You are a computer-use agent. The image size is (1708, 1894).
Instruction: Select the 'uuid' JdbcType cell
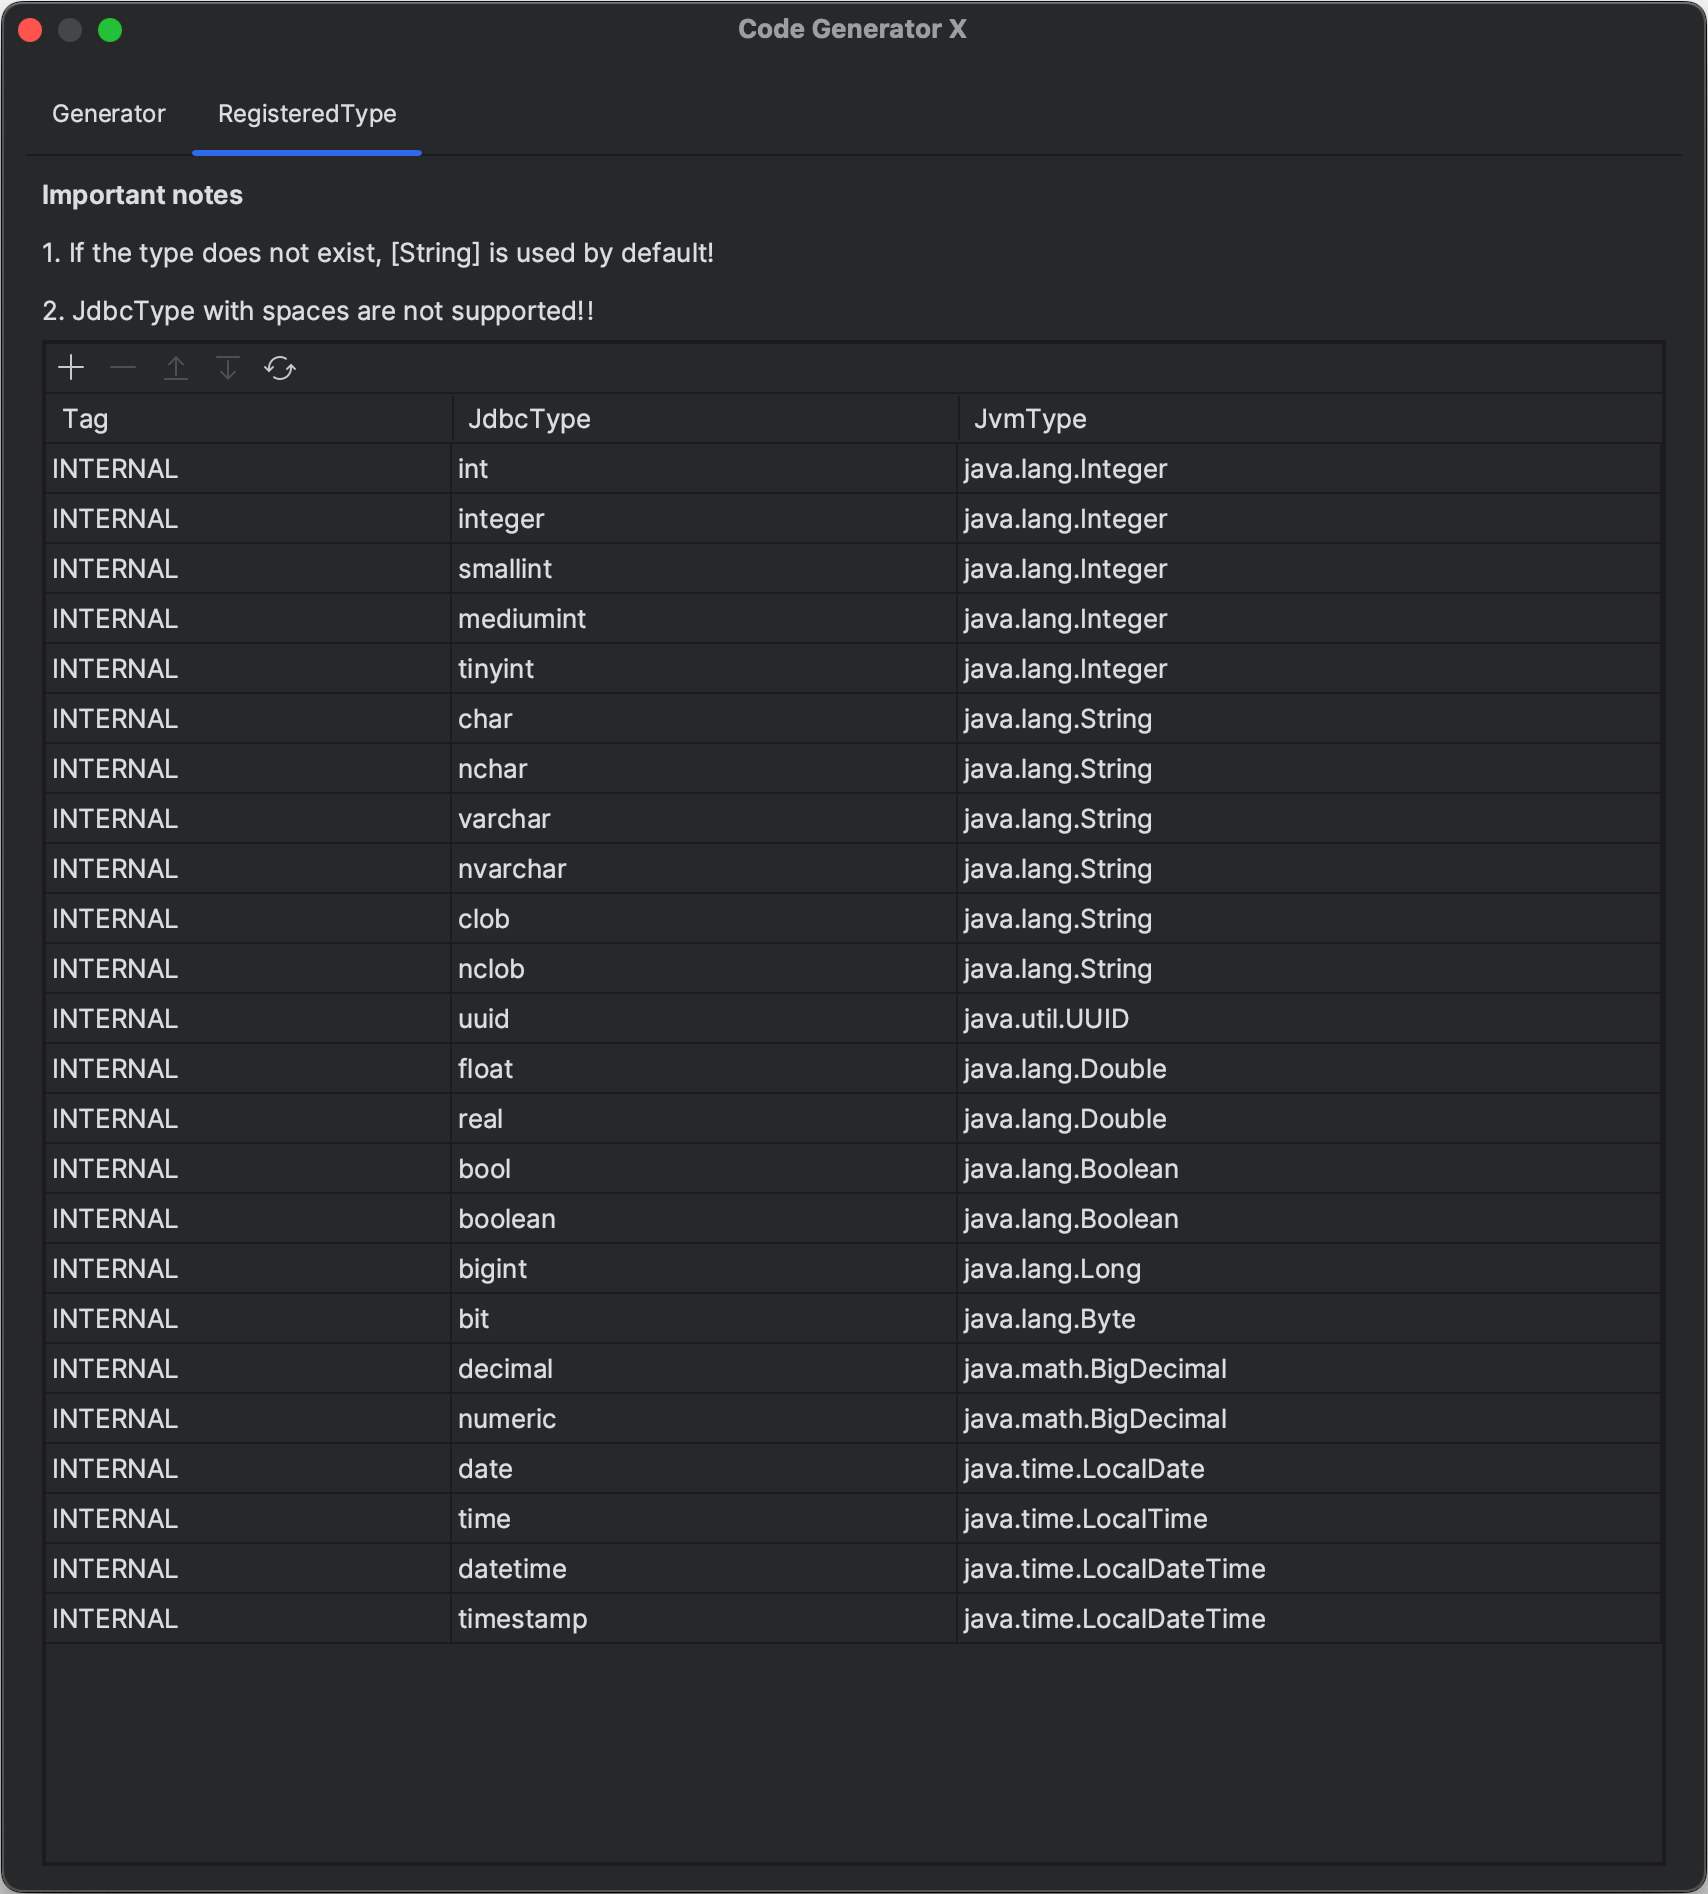pyautogui.click(x=704, y=1019)
